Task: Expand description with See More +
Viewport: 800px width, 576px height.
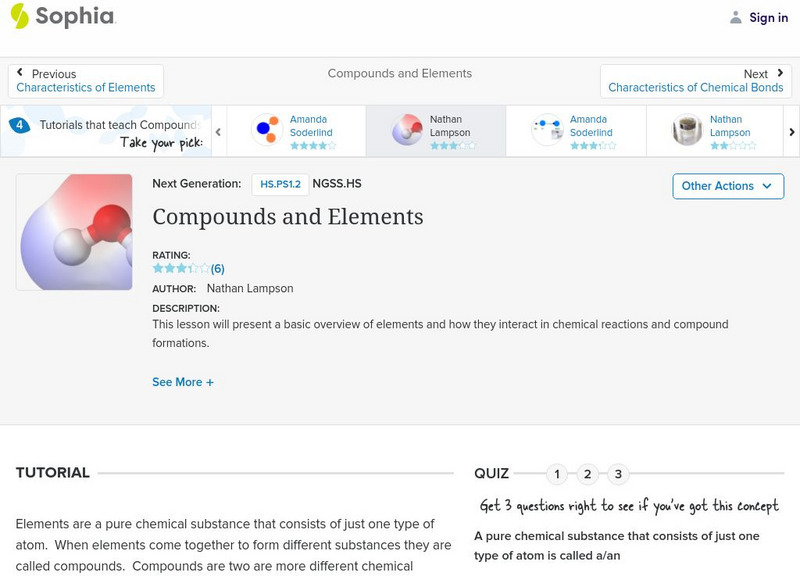Action: point(183,382)
